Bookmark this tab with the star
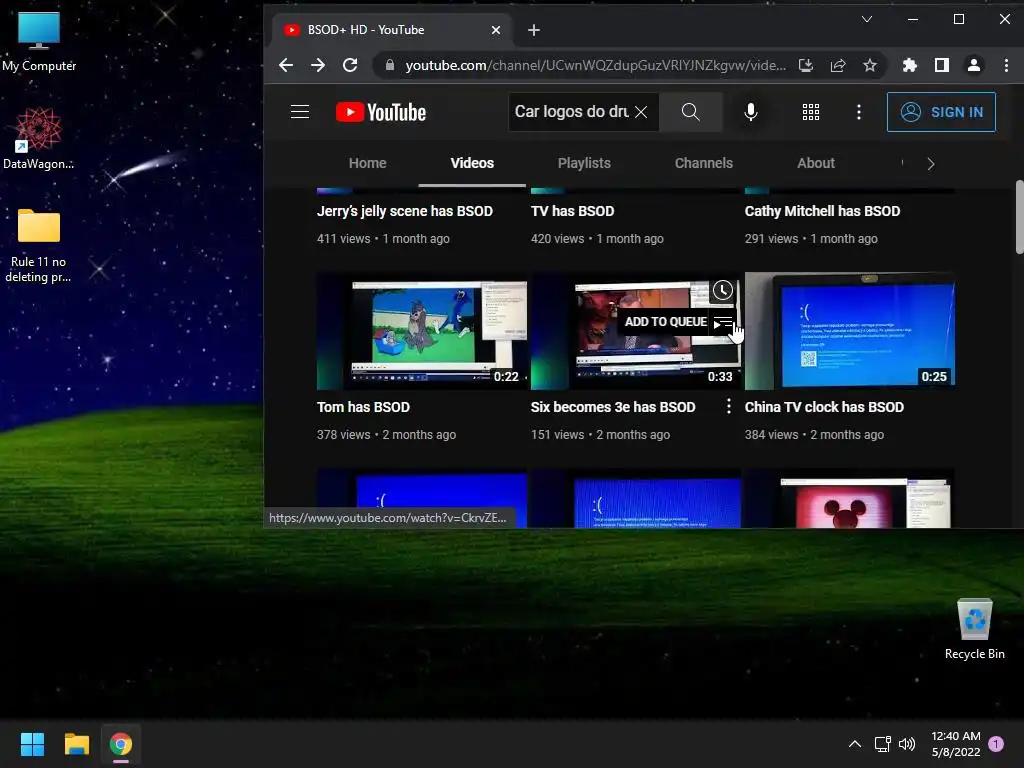 click(870, 65)
